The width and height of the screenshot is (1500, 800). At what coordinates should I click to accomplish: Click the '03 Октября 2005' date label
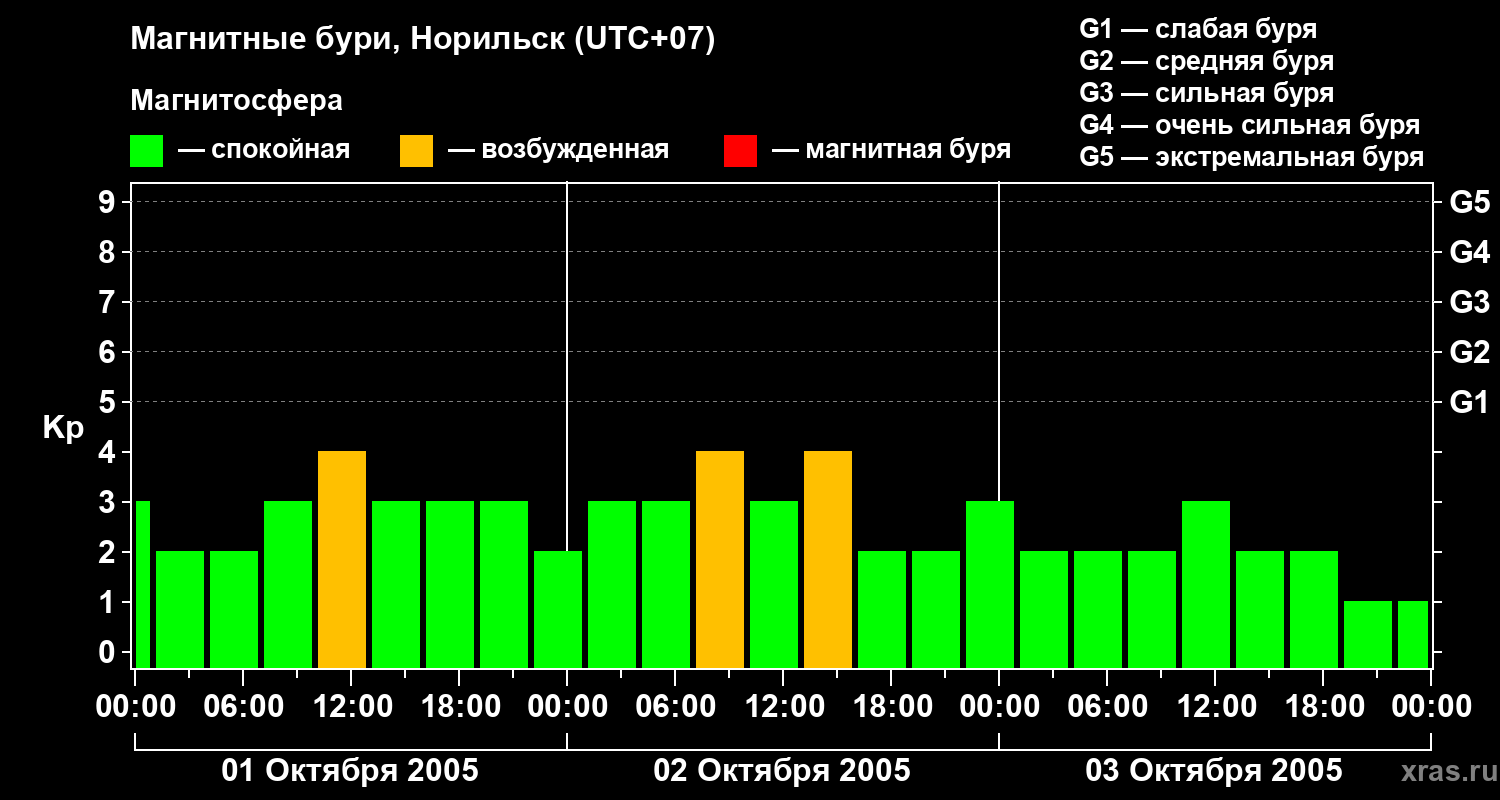coord(1214,771)
